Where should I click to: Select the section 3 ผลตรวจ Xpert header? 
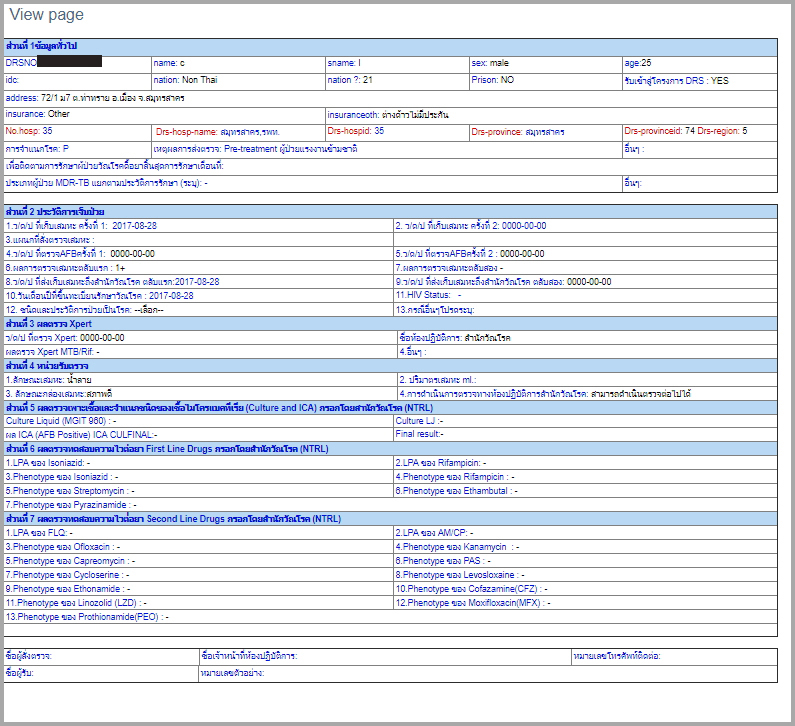click(x=51, y=324)
